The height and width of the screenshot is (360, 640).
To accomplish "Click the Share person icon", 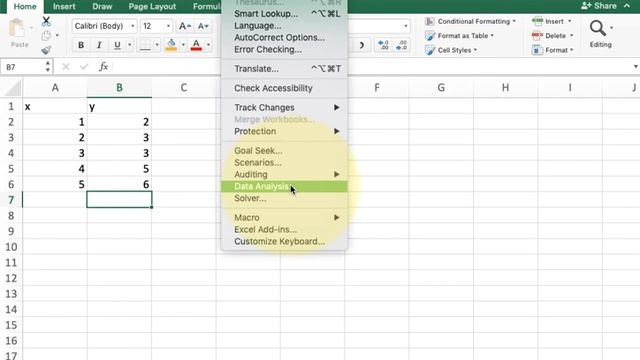I will (586, 6).
